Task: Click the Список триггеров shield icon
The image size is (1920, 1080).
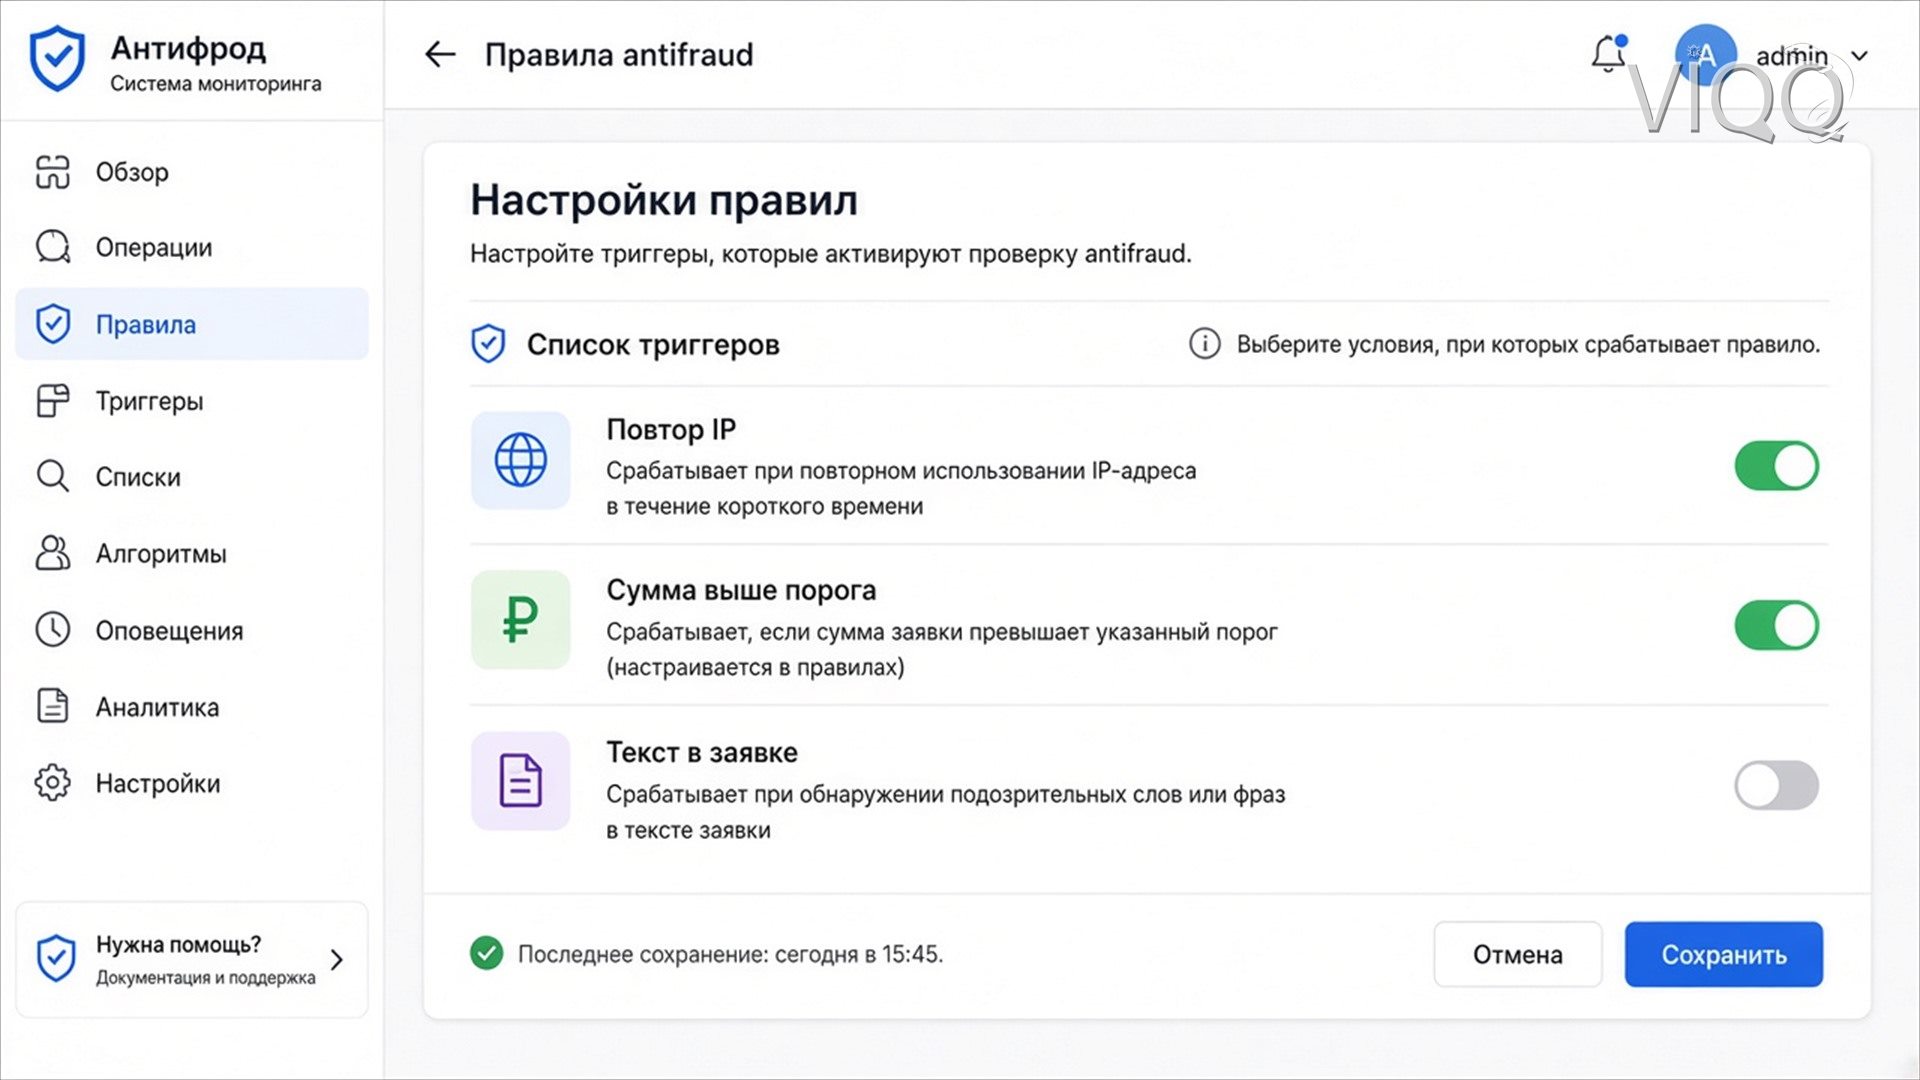Action: [x=488, y=344]
